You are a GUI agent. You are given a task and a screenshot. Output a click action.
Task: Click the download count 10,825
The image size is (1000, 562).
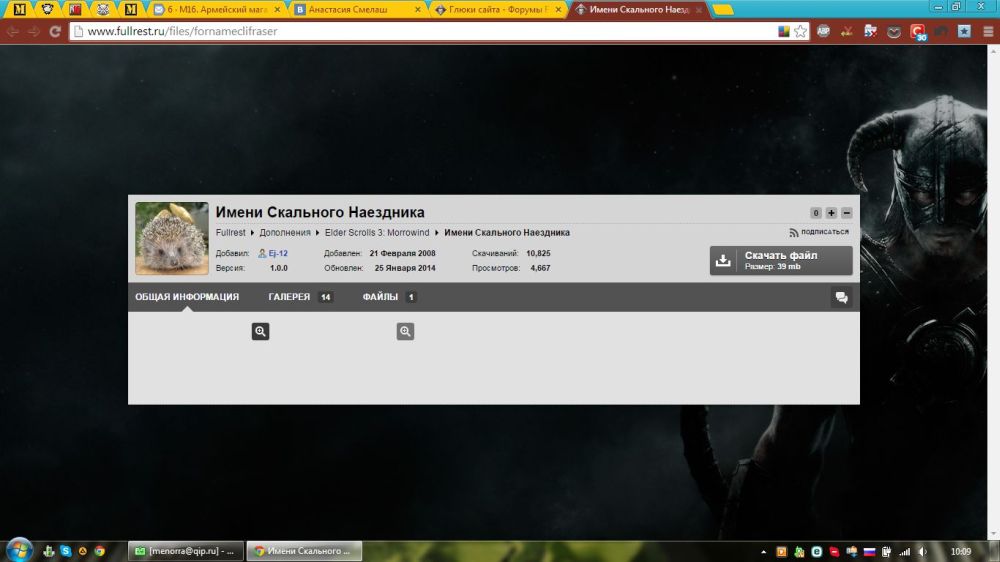[x=538, y=253]
